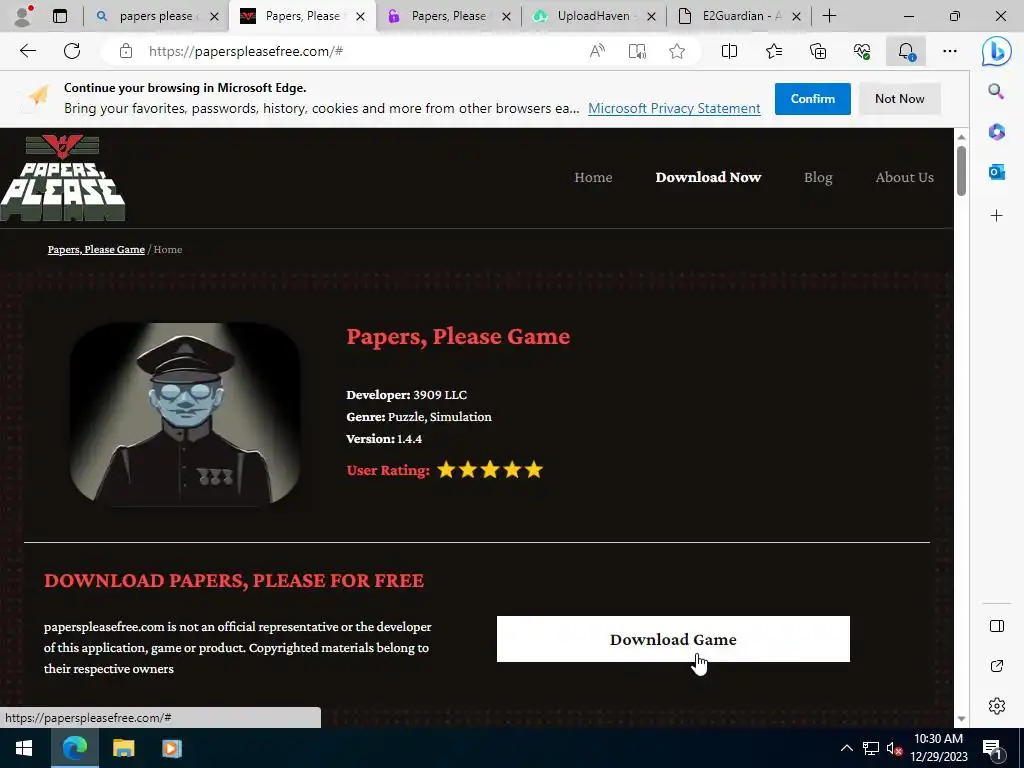Open File Explorer from taskbar

(x=123, y=748)
